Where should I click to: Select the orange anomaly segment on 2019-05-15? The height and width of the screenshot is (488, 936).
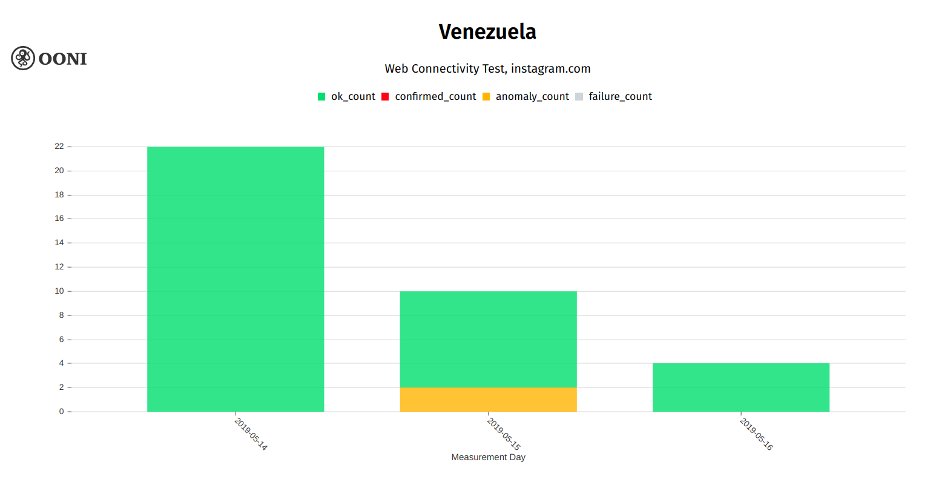point(488,399)
